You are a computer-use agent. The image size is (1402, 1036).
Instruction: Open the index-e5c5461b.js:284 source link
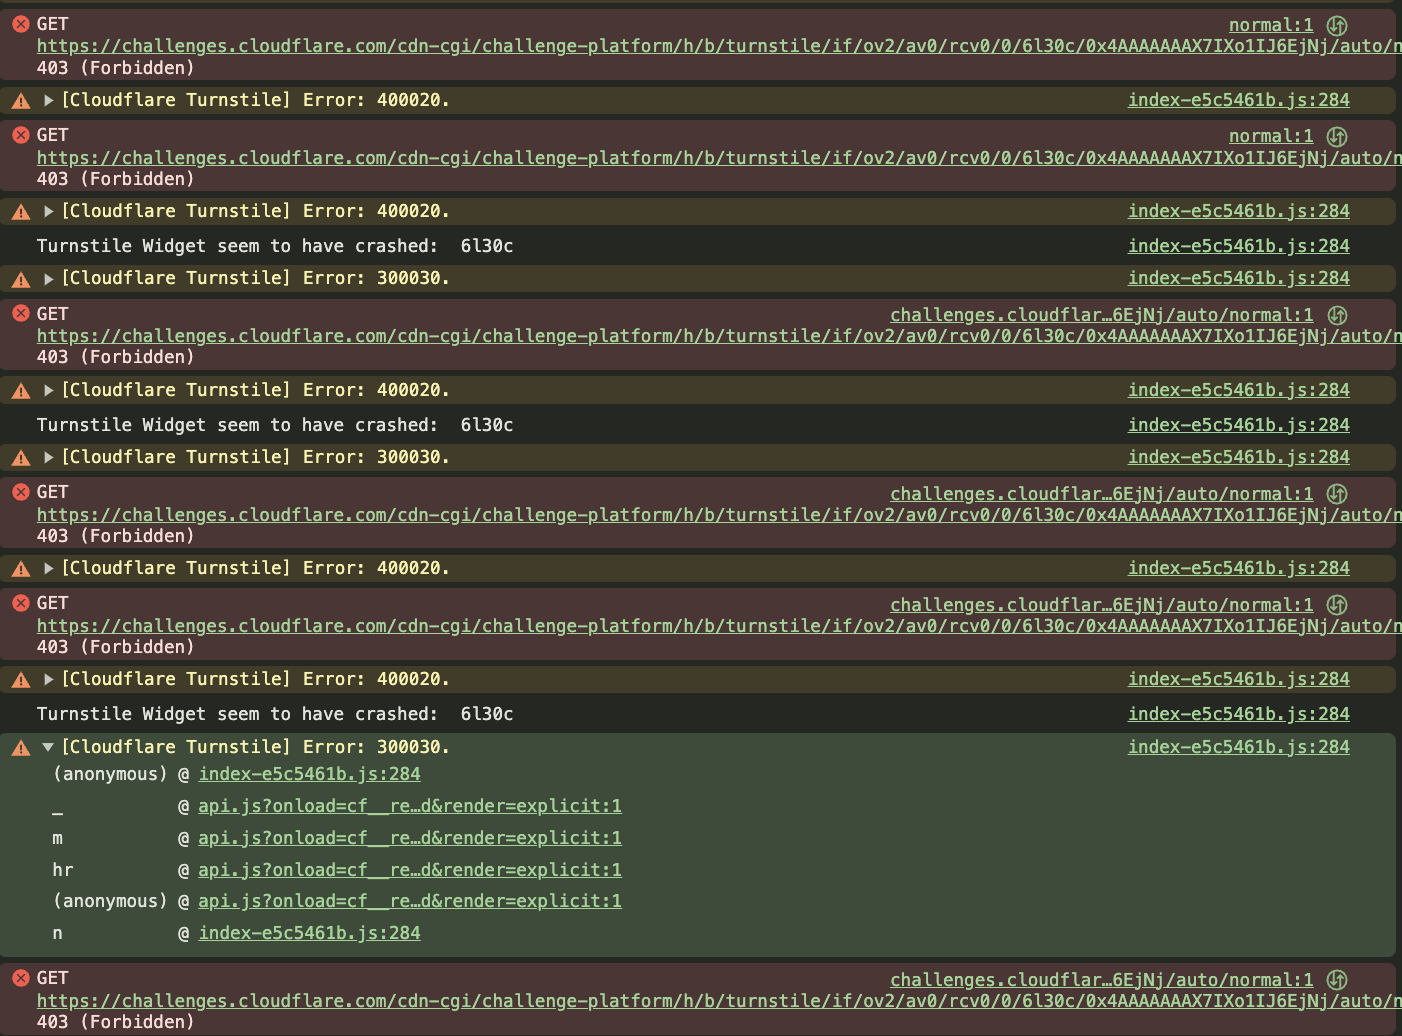coord(1238,100)
